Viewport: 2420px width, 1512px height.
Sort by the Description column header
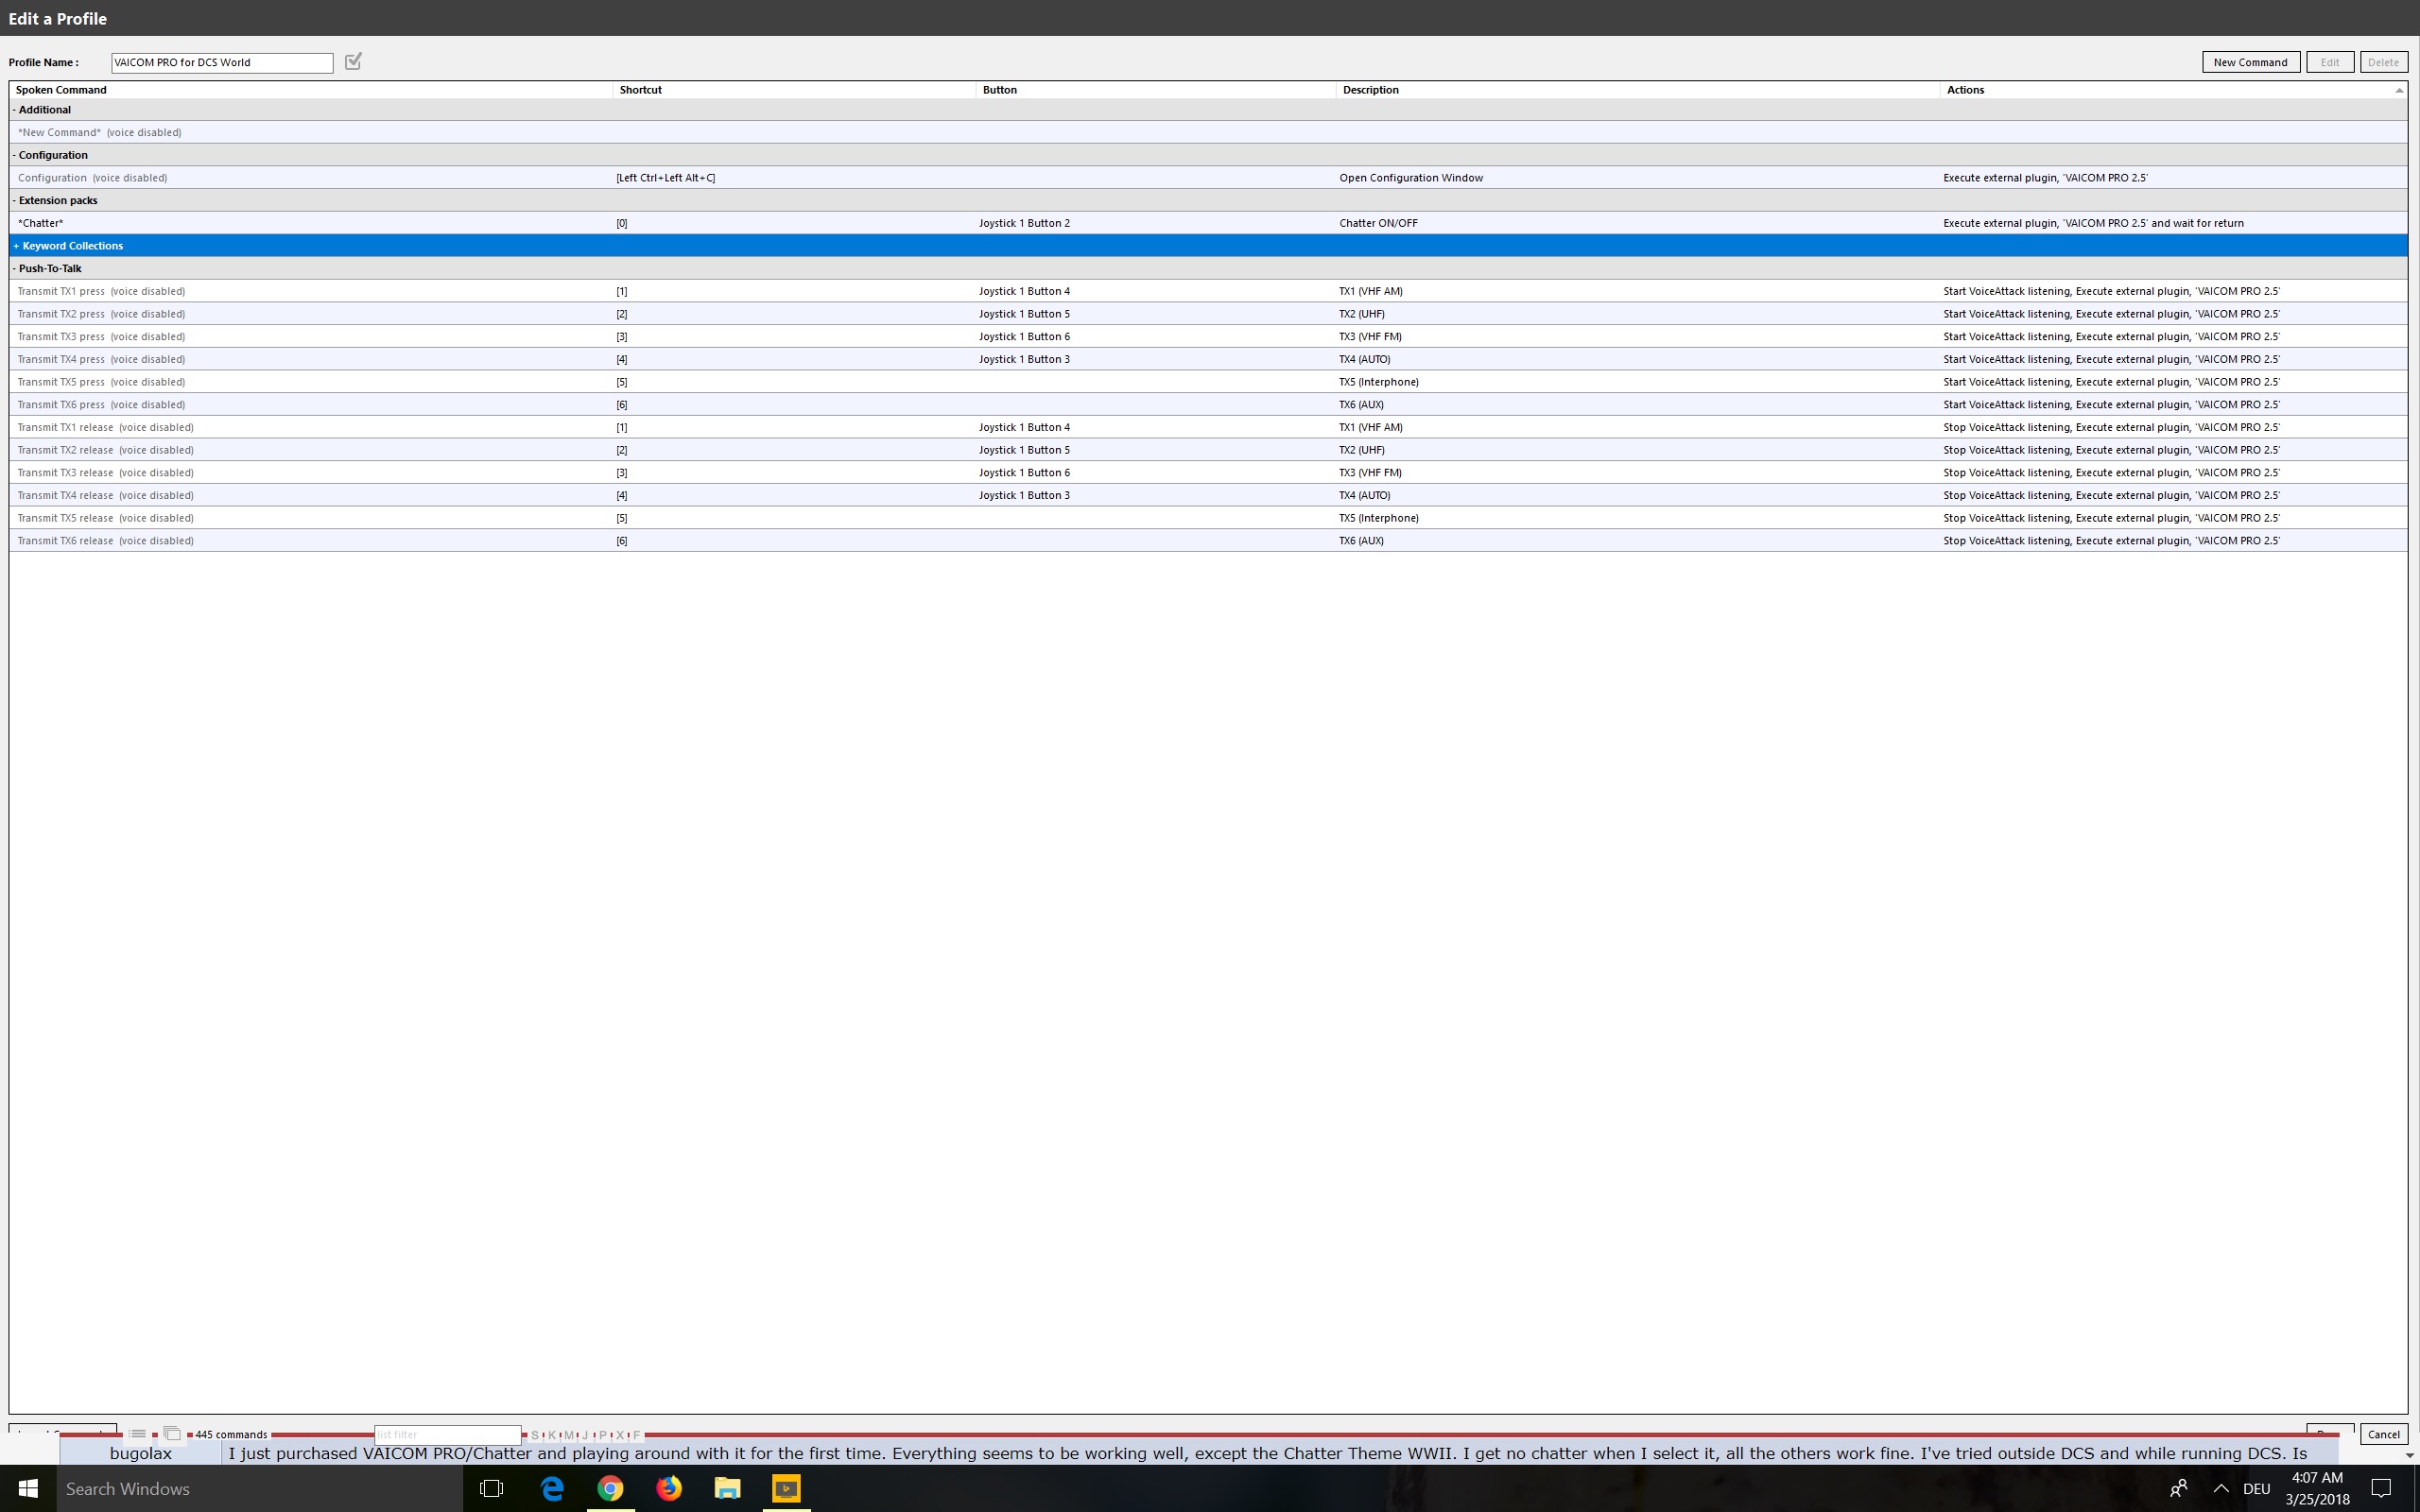pyautogui.click(x=1638, y=90)
